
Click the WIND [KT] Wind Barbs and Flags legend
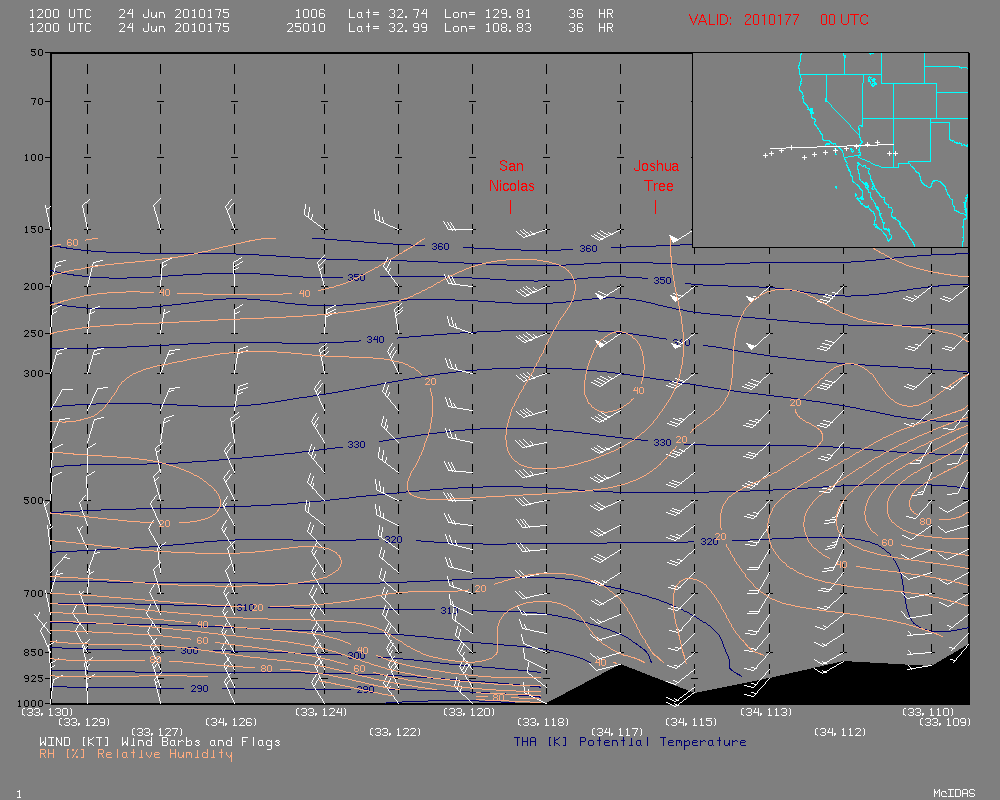(x=159, y=742)
